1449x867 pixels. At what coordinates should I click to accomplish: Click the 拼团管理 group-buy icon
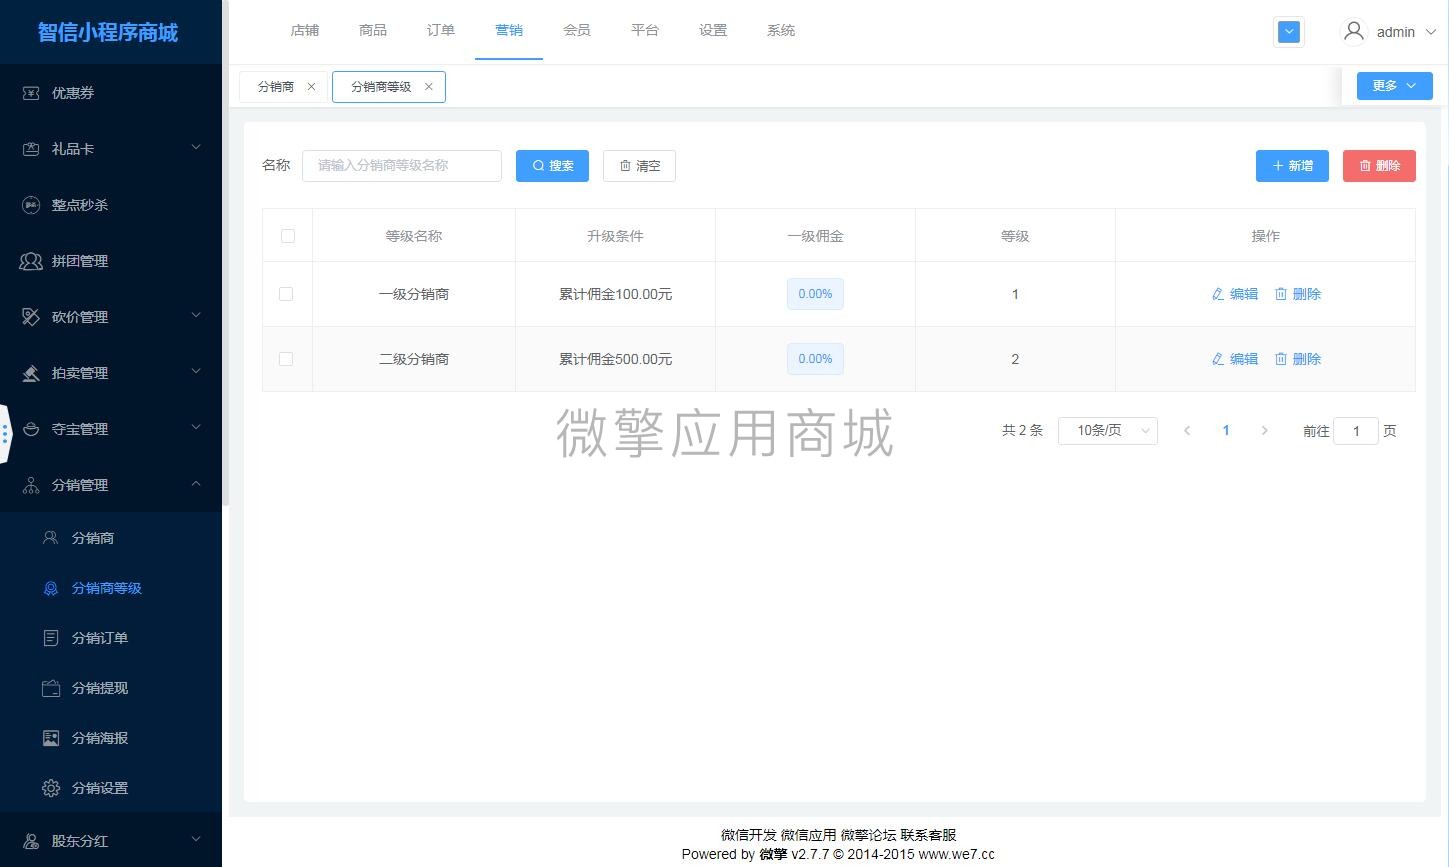pos(31,261)
